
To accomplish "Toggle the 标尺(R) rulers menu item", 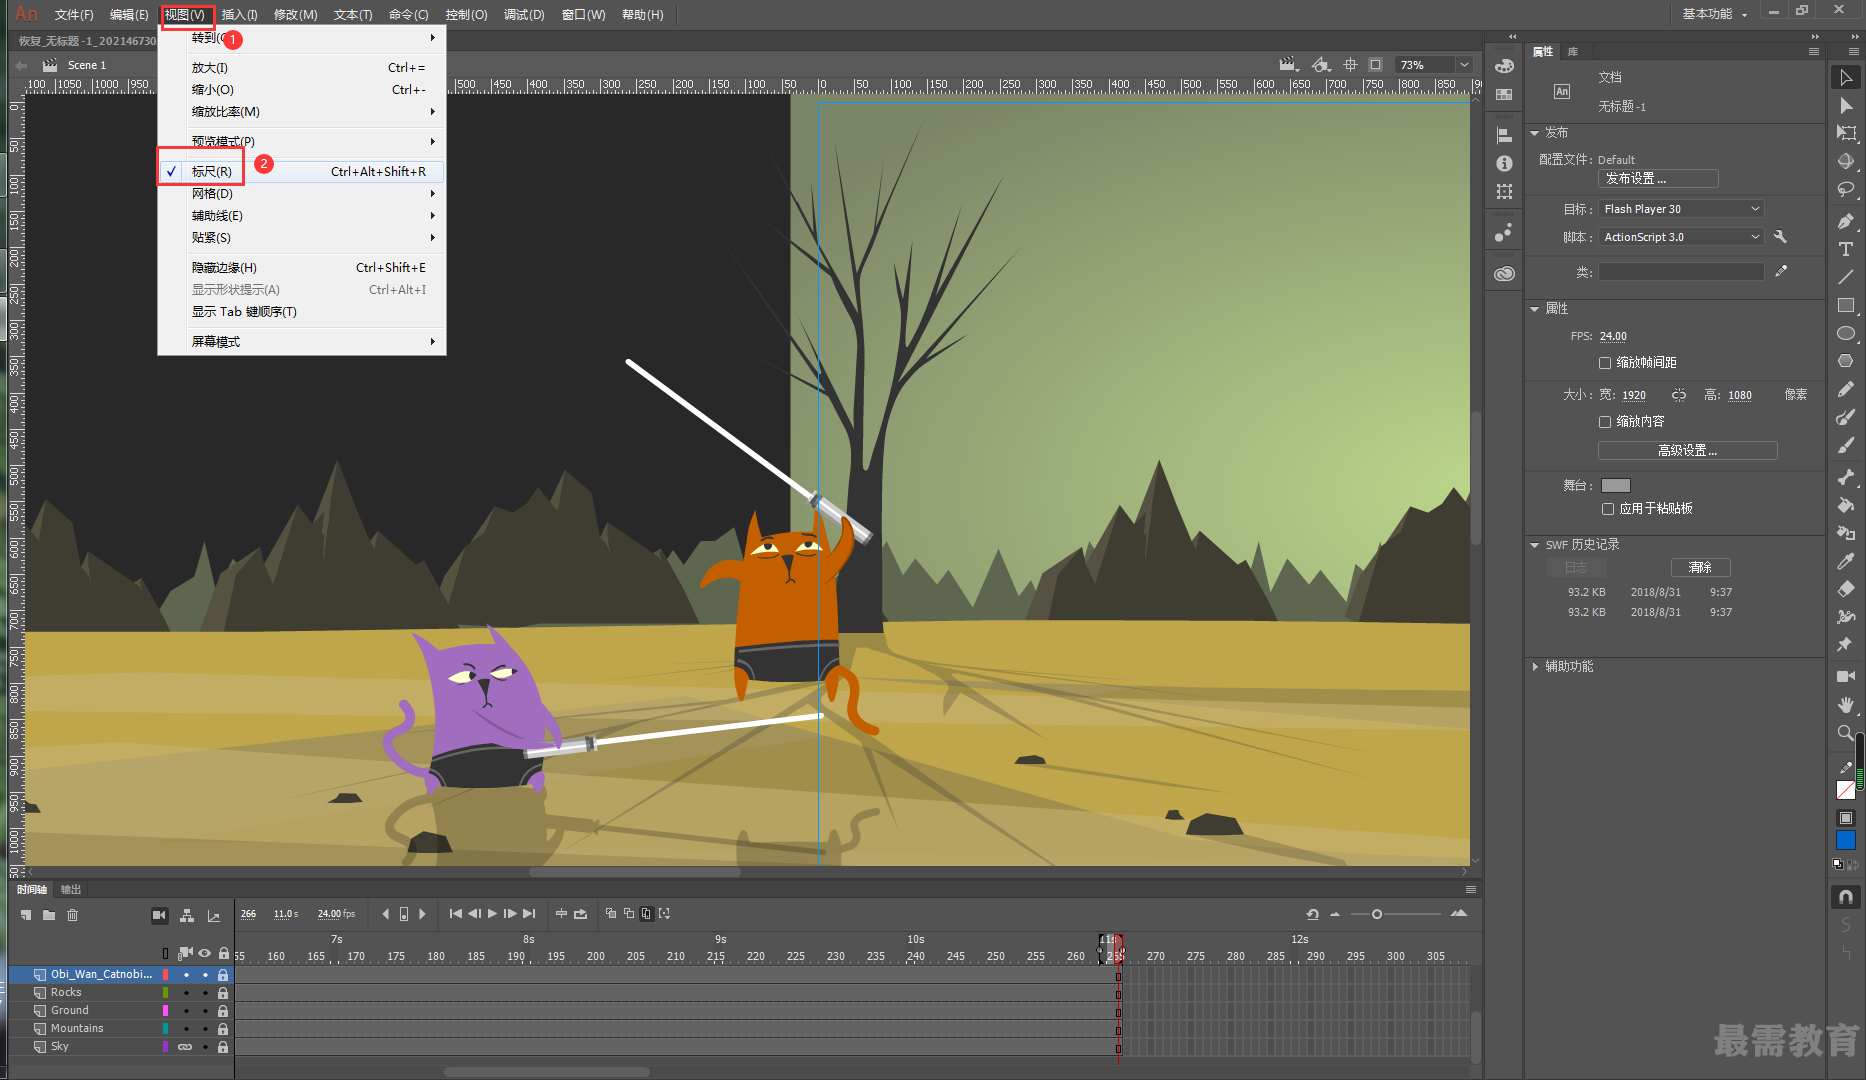I will [301, 171].
